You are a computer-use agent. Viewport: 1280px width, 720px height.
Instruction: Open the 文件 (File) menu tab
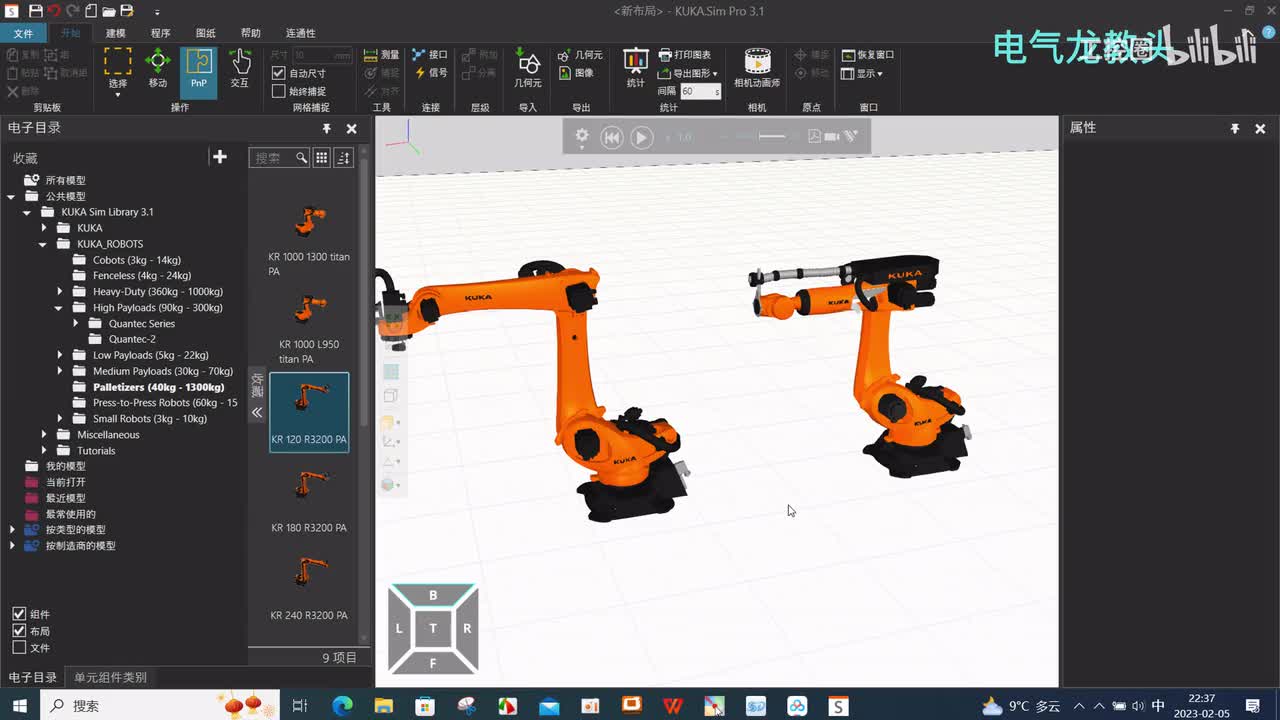23,33
